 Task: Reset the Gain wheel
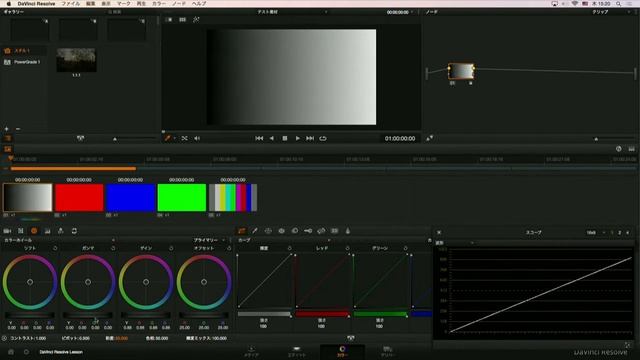[x=171, y=248]
